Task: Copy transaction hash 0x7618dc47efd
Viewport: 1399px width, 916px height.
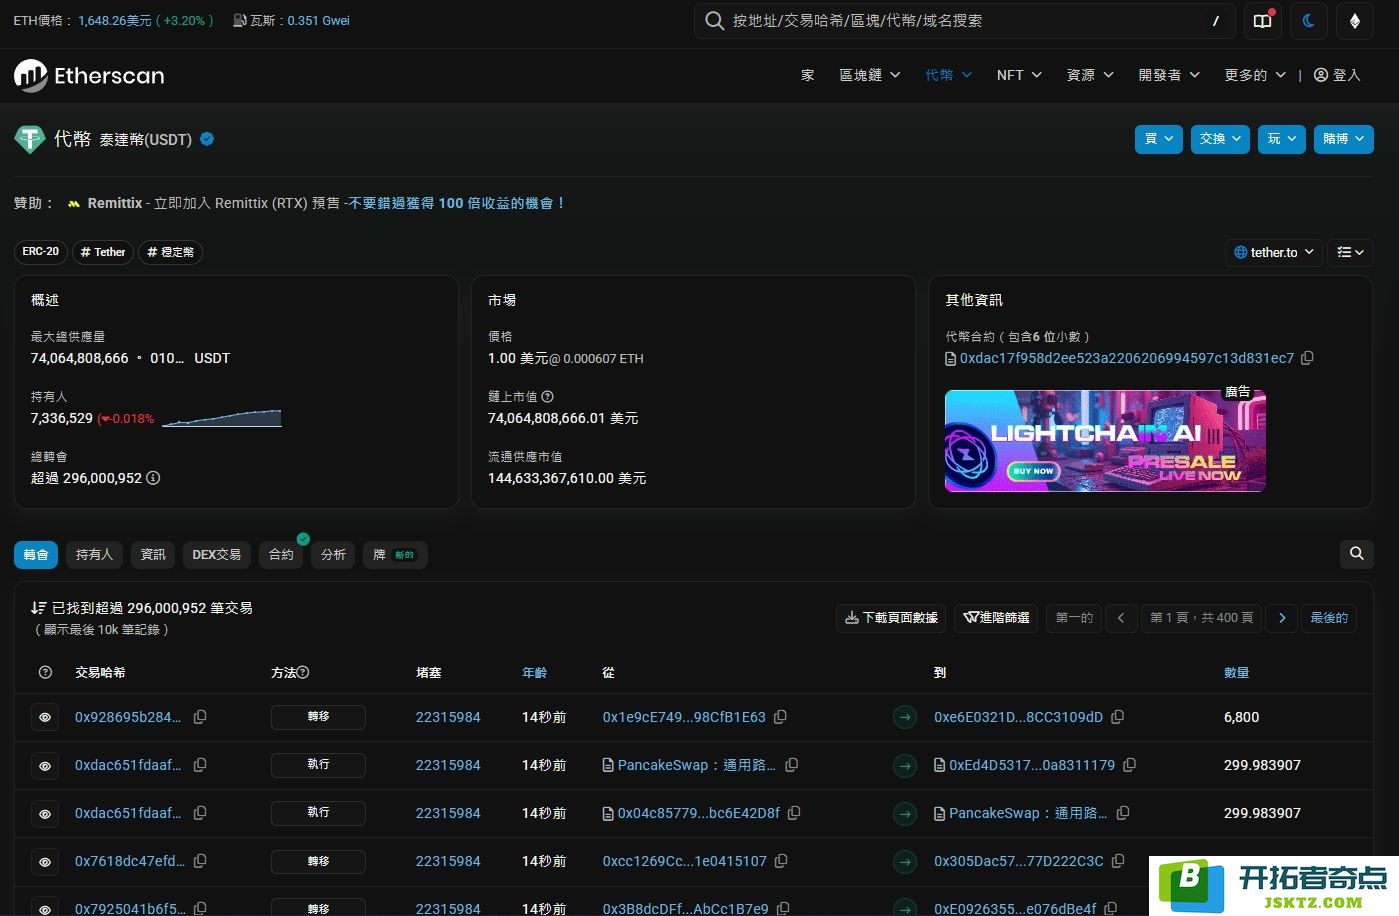Action: (x=200, y=861)
